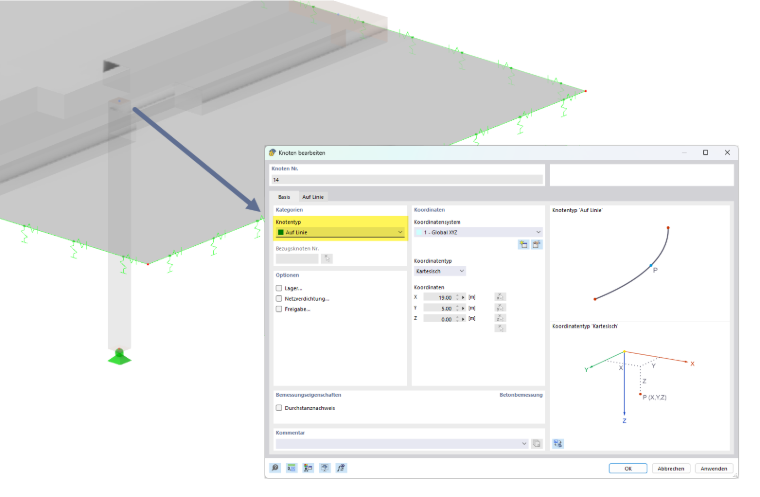Click the script function footer icon
The height and width of the screenshot is (497, 760).
(341, 468)
